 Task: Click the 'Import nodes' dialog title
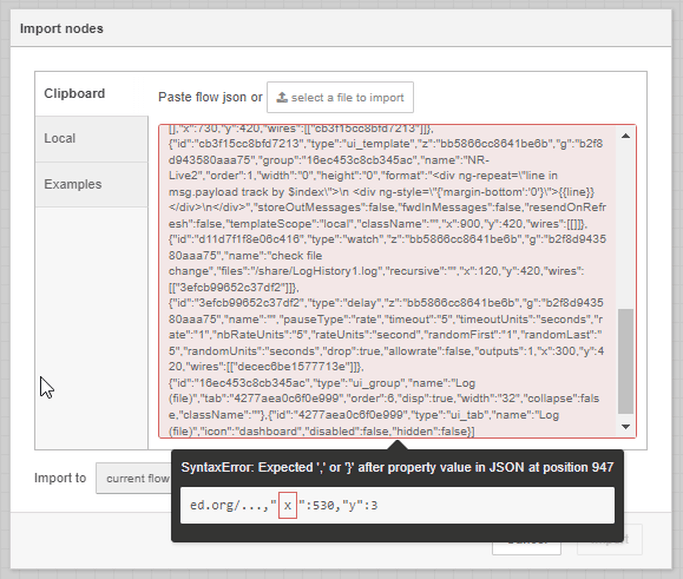click(62, 29)
